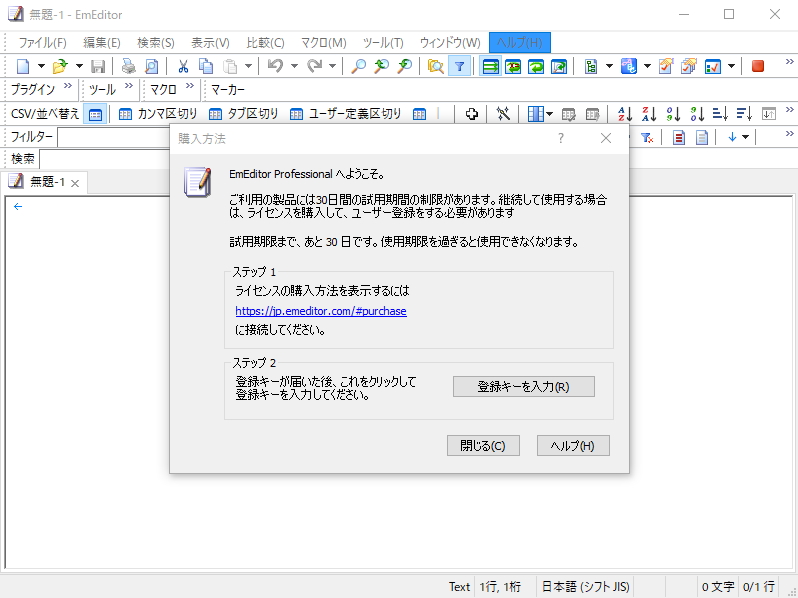This screenshot has width=798, height=598.
Task: Click inside the フィルター input field
Action: point(114,137)
